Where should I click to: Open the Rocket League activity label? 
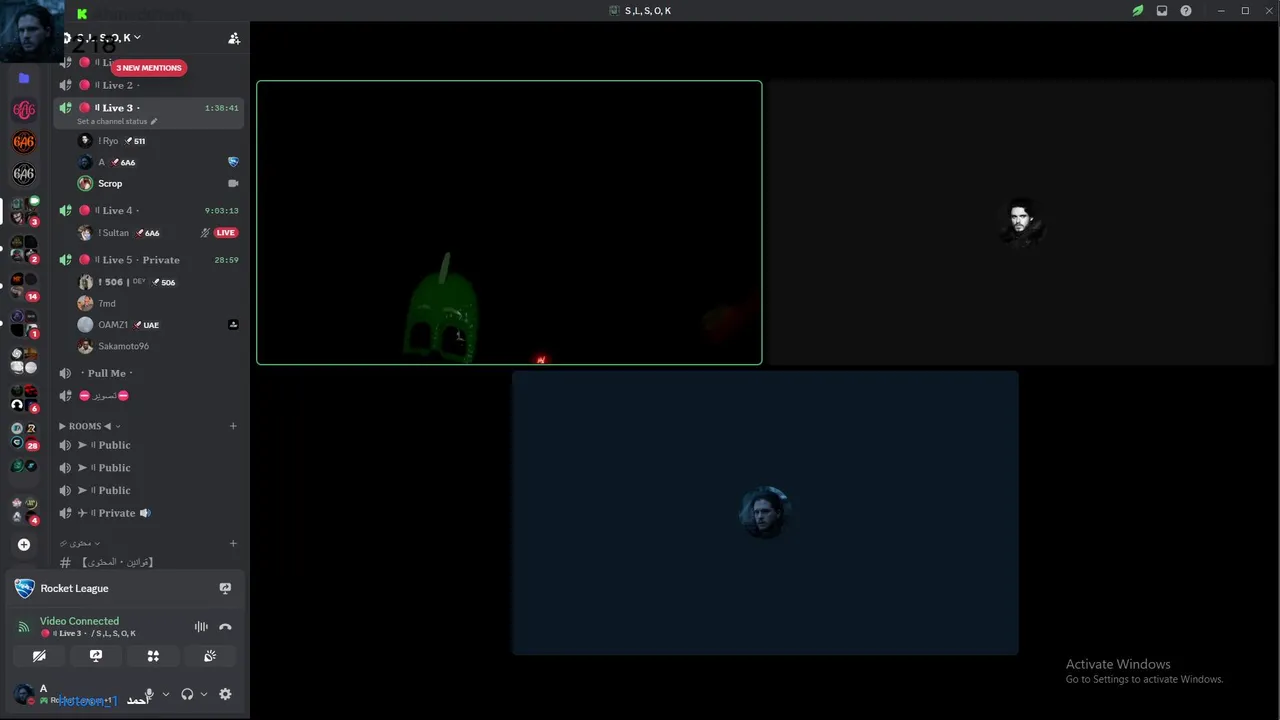point(75,589)
